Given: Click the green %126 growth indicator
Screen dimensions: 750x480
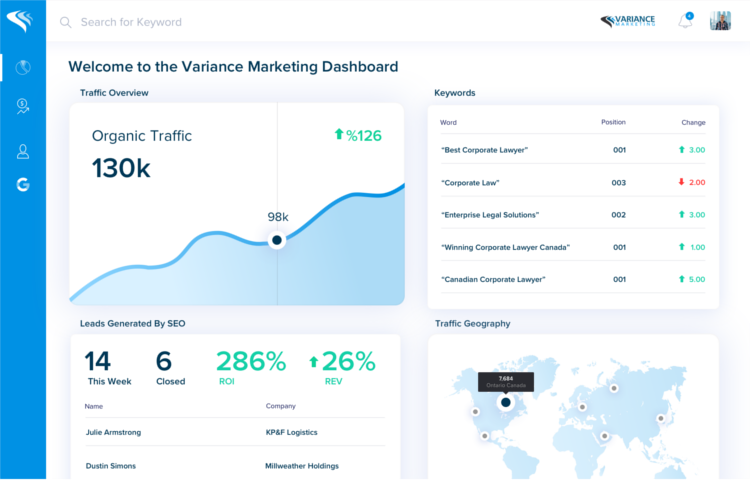Looking at the screenshot, I should point(358,136).
